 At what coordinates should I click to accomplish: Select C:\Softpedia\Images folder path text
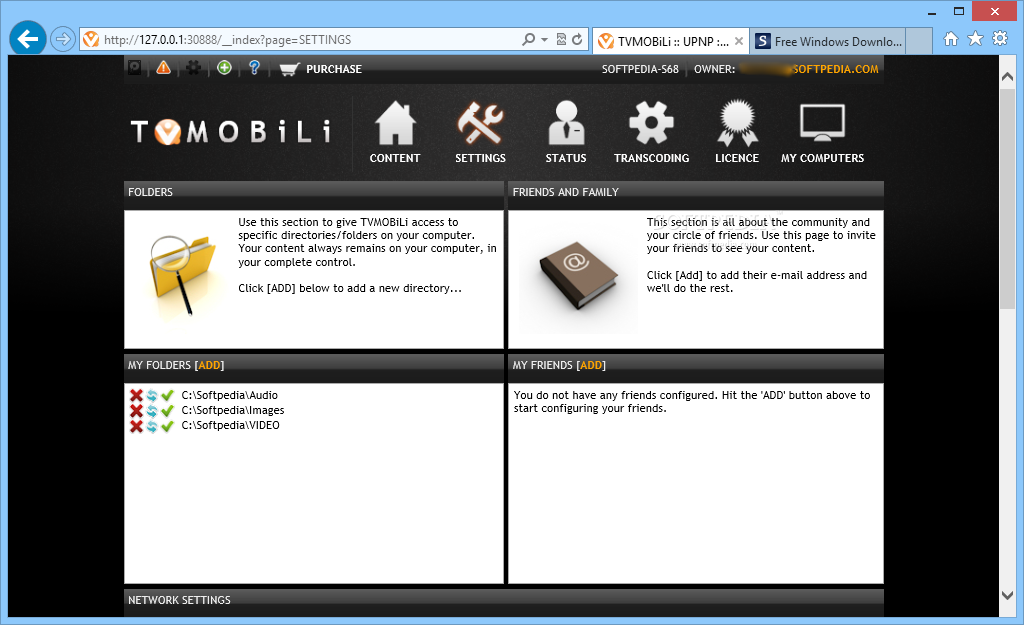pyautogui.click(x=233, y=410)
